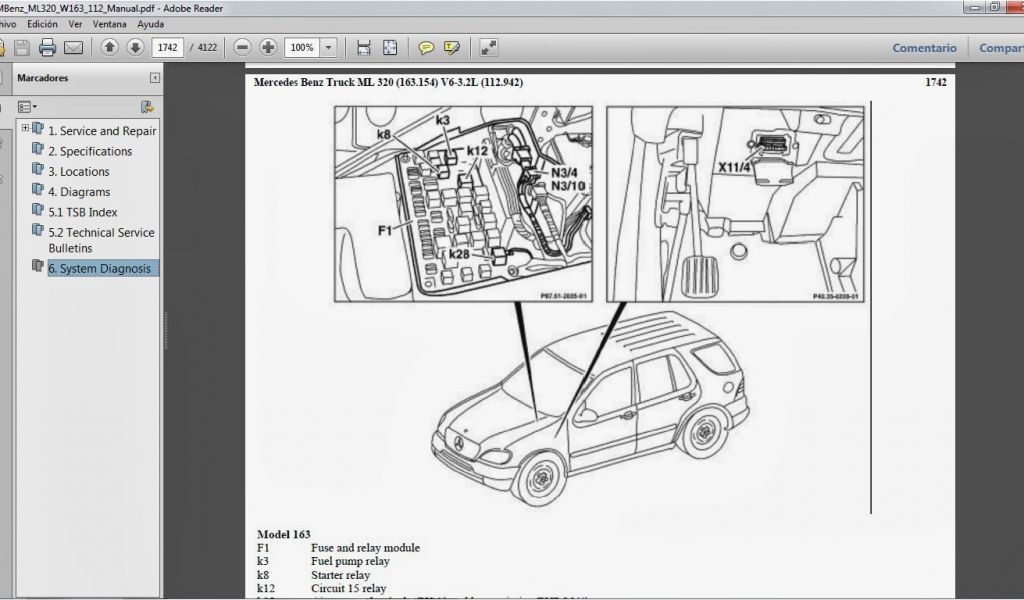The height and width of the screenshot is (600, 1024).
Task: Click the Print icon in the toolbar
Action: coord(47,47)
